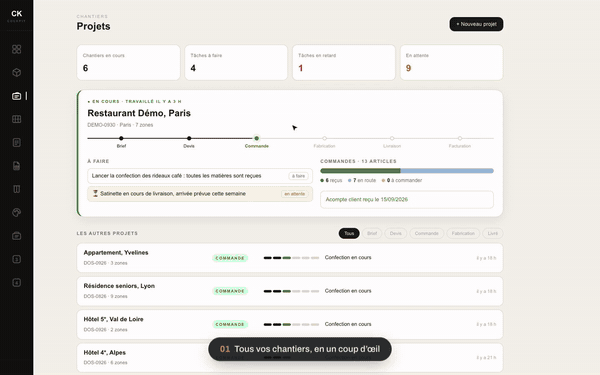Click the Facturation step on project timeline

(460, 142)
